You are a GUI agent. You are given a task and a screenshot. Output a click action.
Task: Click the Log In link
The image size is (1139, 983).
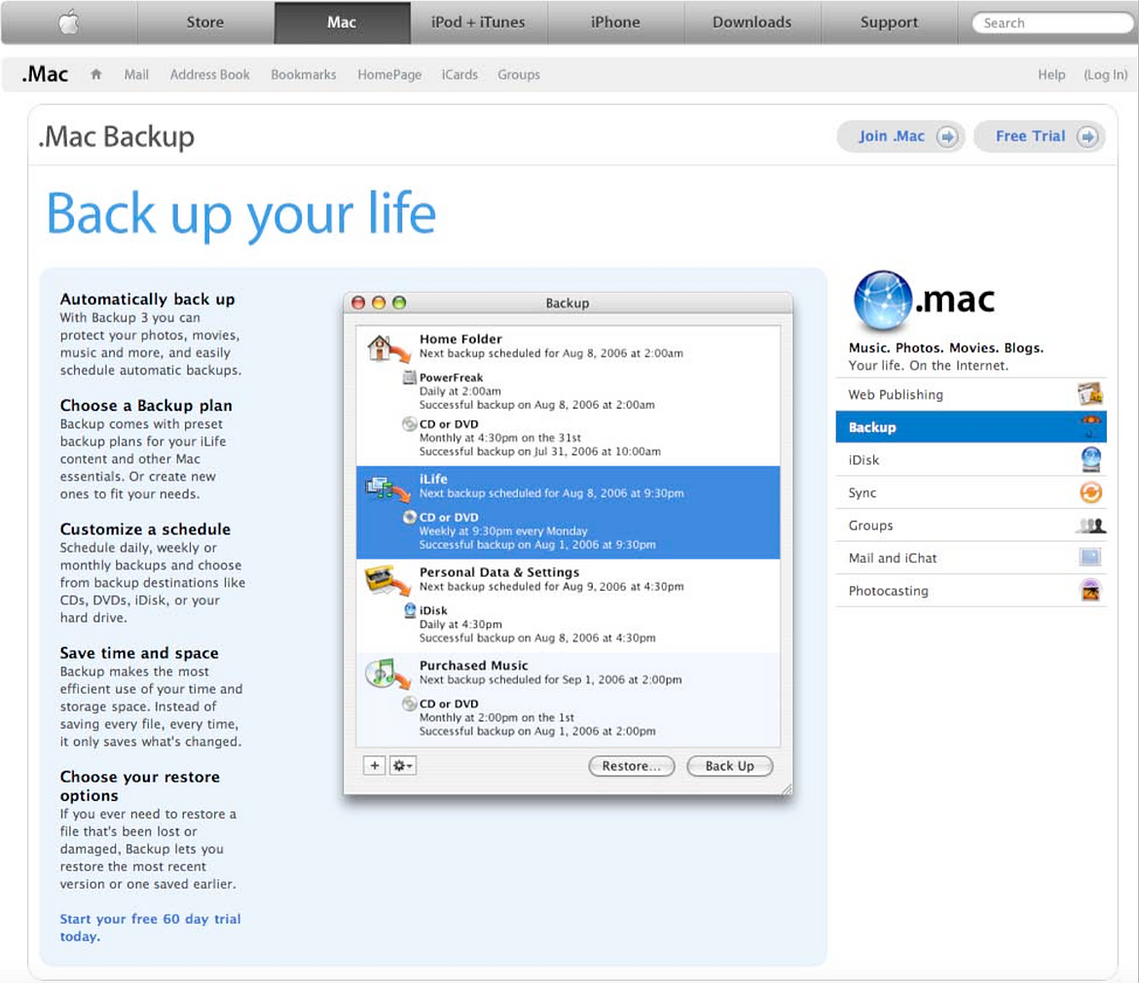1106,74
